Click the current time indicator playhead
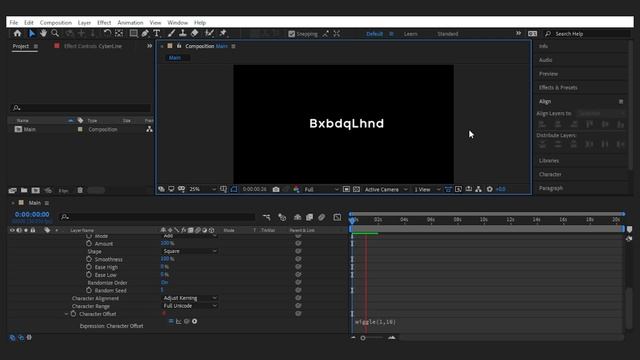 click(352, 220)
